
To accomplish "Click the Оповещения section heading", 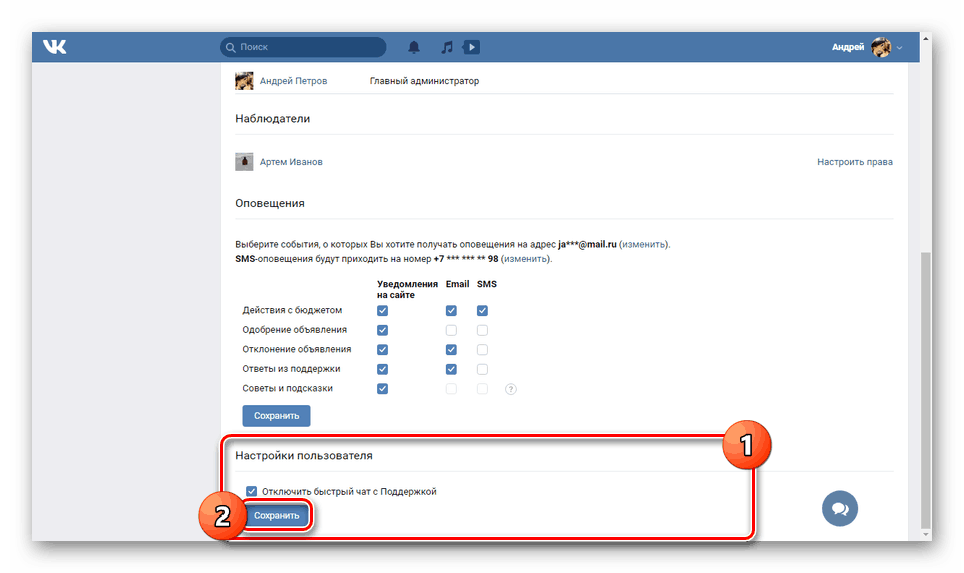I will click(270, 204).
